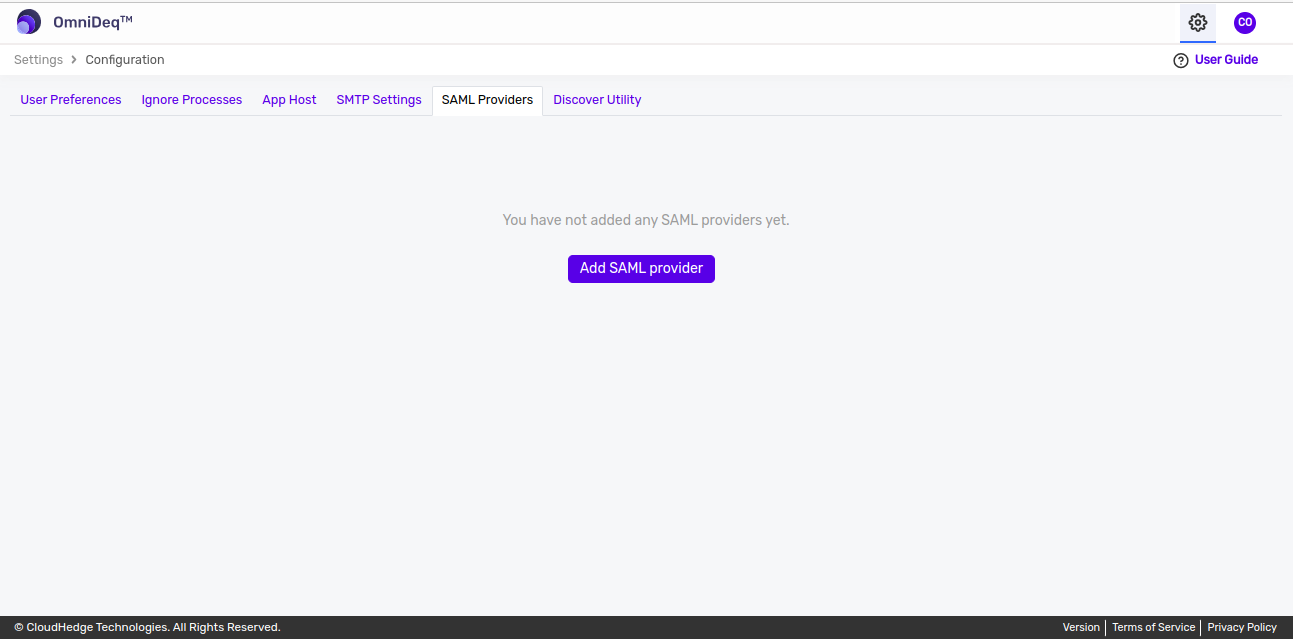
Task: Click the User Guide help icon
Action: click(x=1181, y=60)
